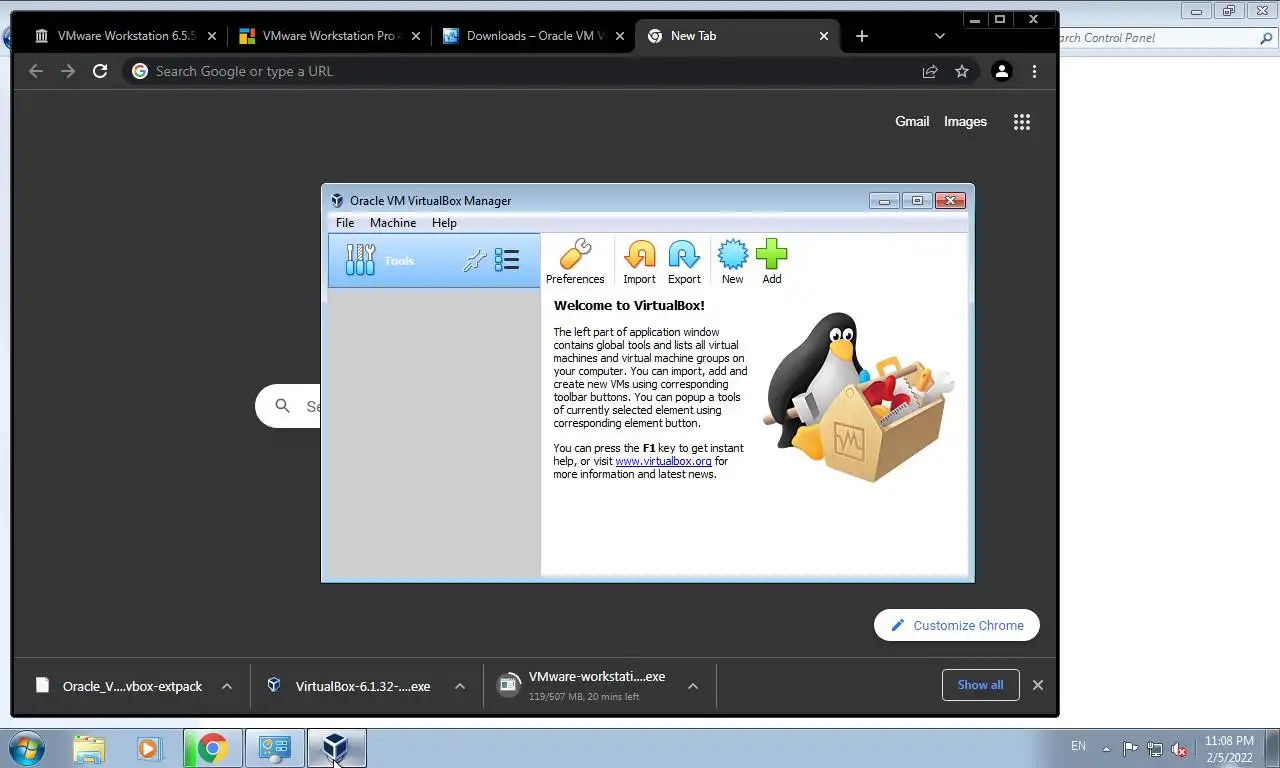Click Show all downloads button
Image resolution: width=1280 pixels, height=768 pixels.
point(980,685)
